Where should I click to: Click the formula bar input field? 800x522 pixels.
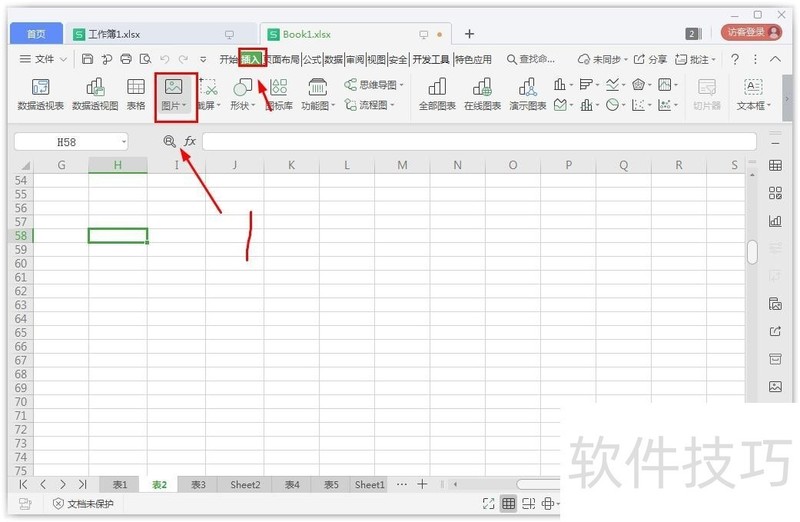pyautogui.click(x=479, y=141)
